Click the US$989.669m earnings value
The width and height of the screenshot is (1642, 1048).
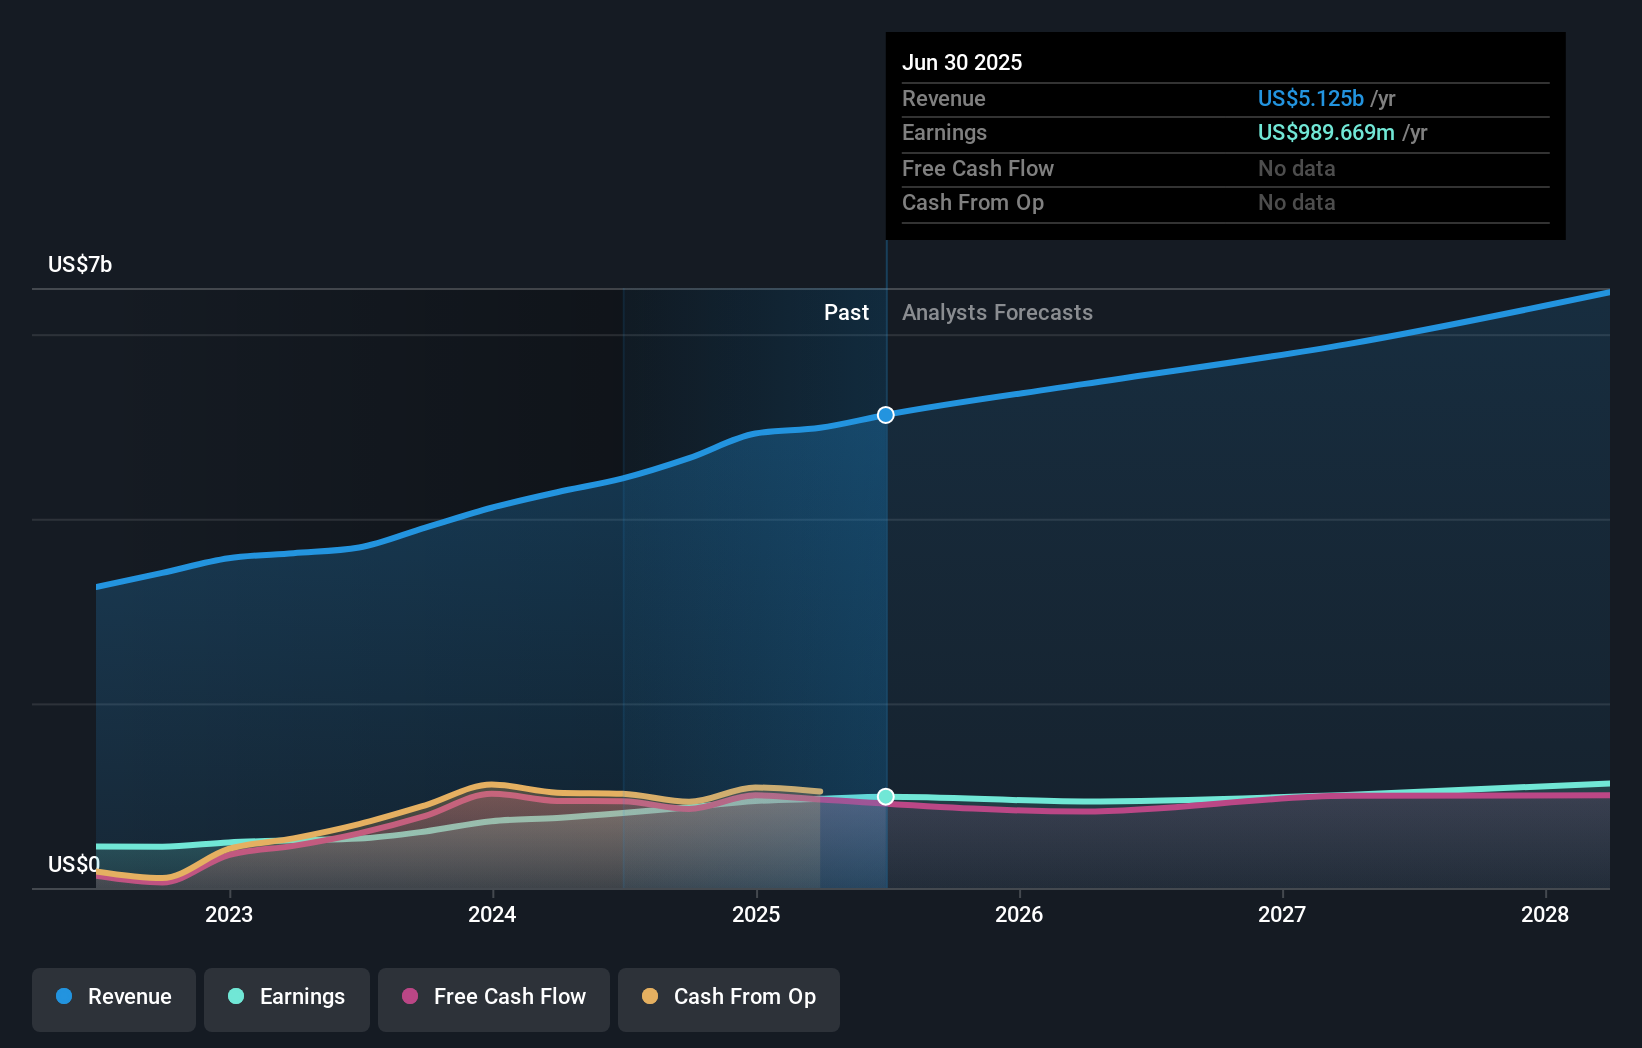(1326, 132)
